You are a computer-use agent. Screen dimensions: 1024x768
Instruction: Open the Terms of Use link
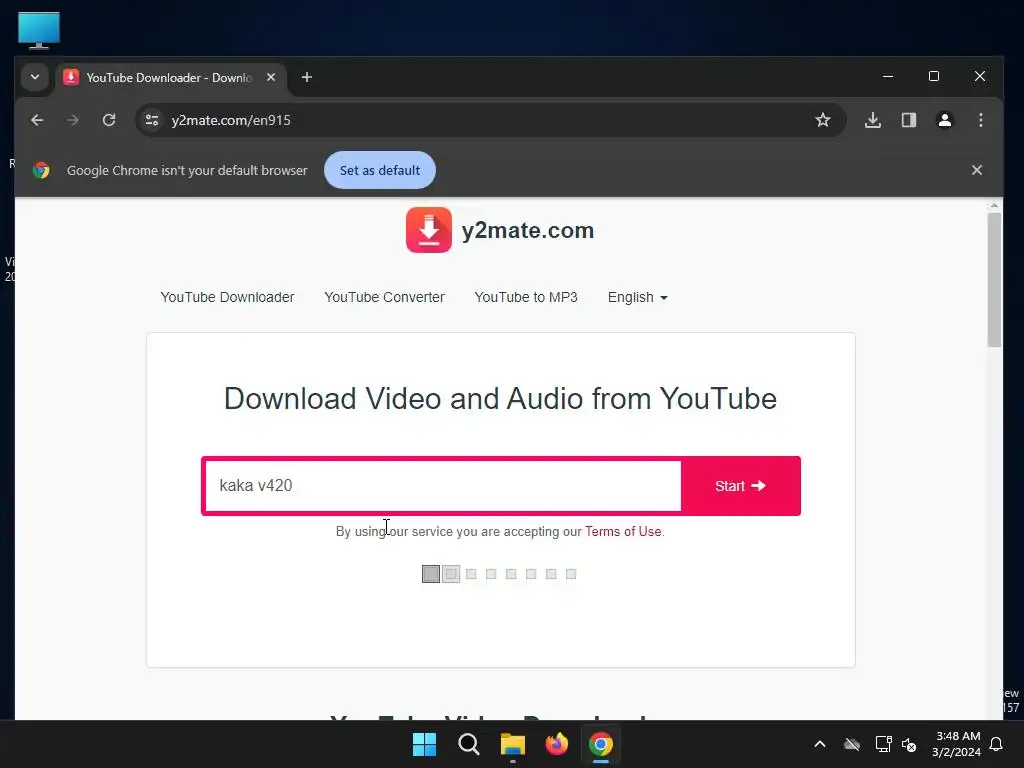622,532
